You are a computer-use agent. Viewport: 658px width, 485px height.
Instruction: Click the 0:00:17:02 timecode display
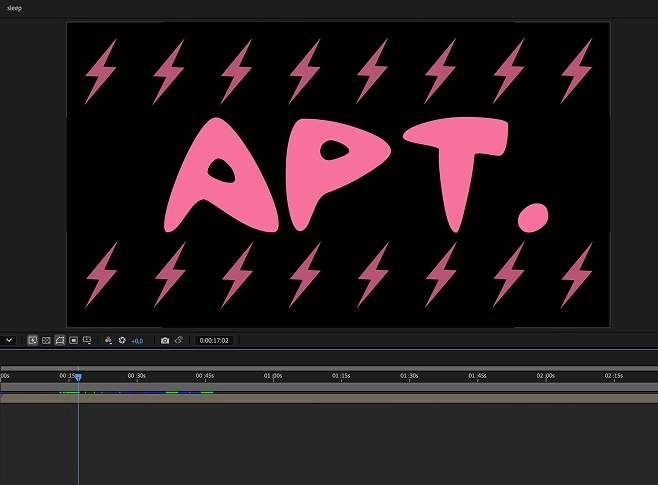214,341
